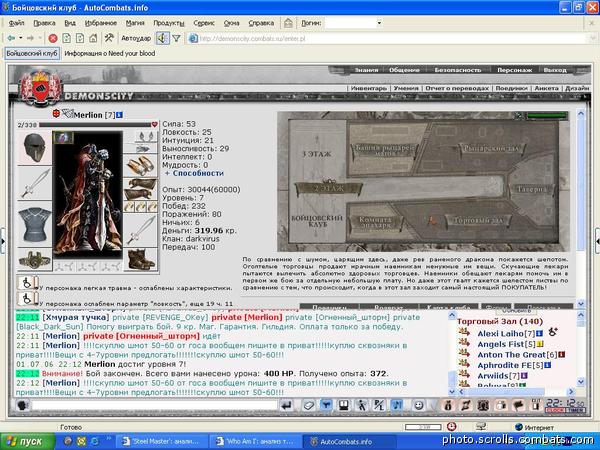The height and width of the screenshot is (450, 600).
Task: Click the Exit door icon in bottom bar
Action: point(536,405)
